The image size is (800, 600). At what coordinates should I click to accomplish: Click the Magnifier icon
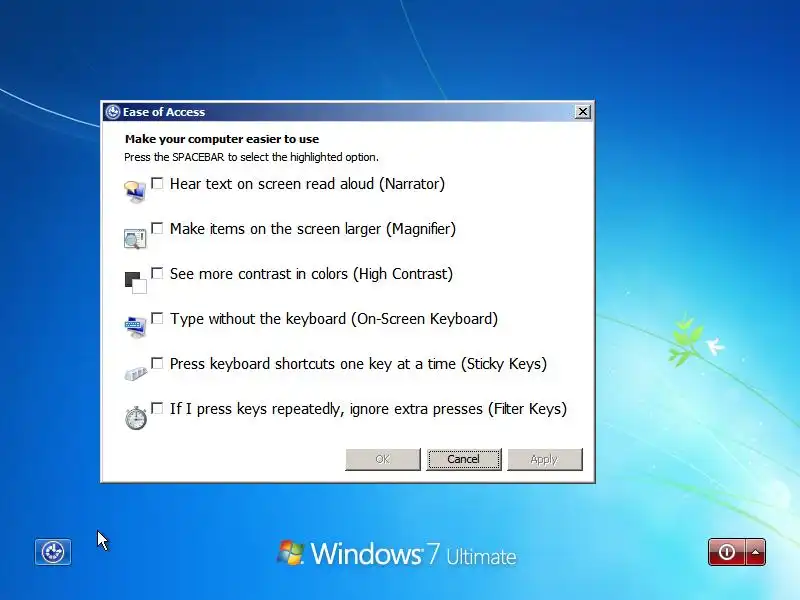tap(135, 238)
